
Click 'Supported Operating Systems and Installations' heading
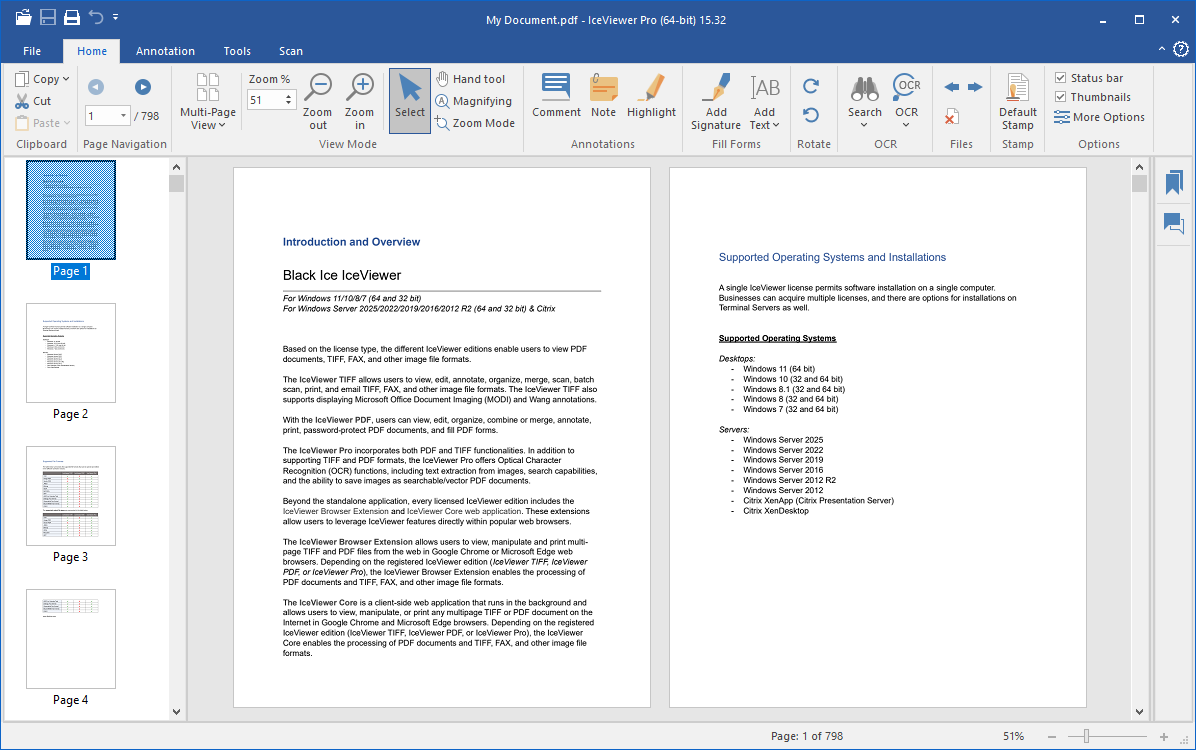pyautogui.click(x=832, y=257)
